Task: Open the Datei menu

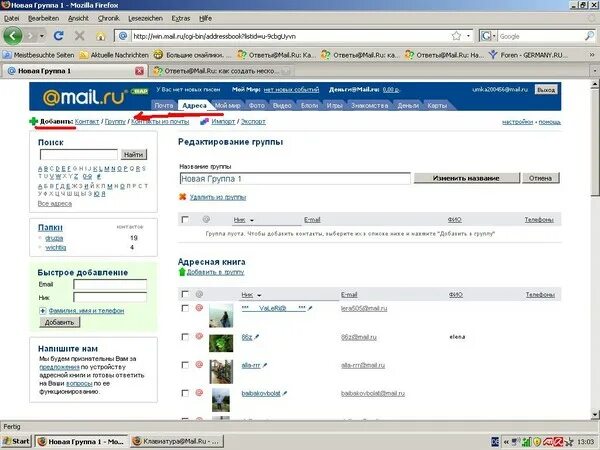Action: tap(11, 18)
